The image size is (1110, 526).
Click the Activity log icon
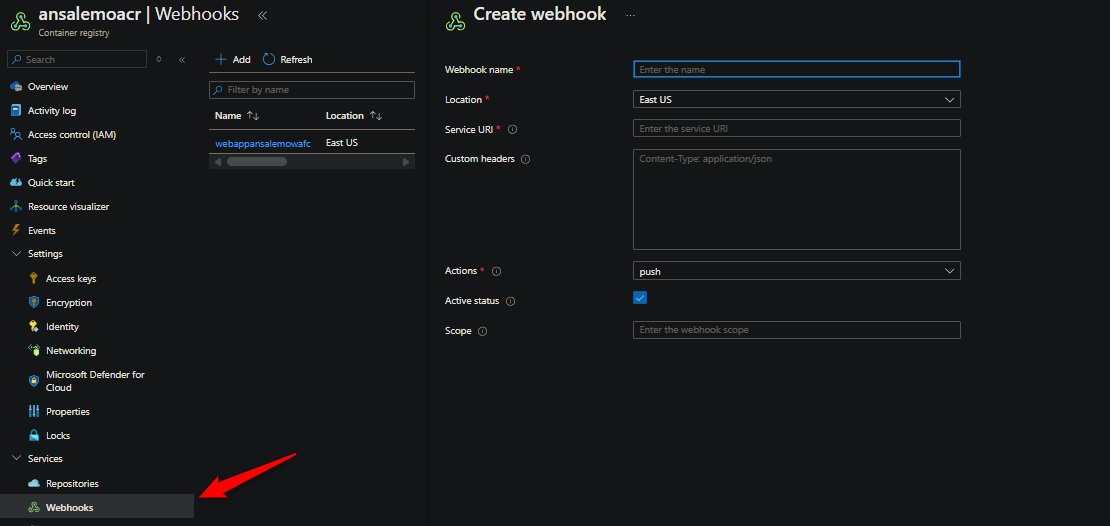[16, 110]
